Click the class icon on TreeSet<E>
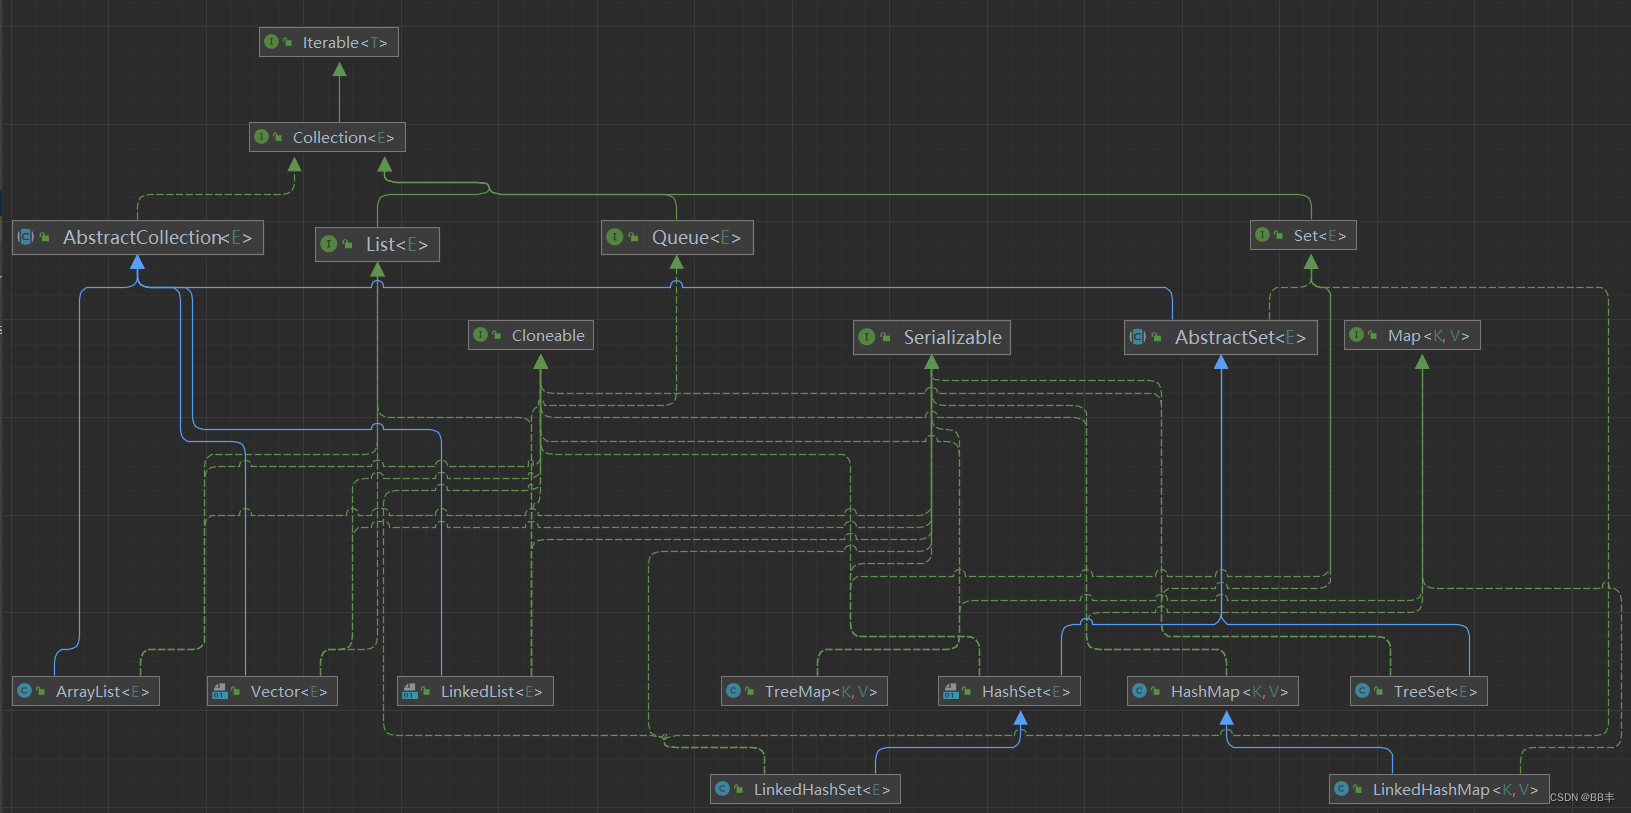 coord(1363,691)
